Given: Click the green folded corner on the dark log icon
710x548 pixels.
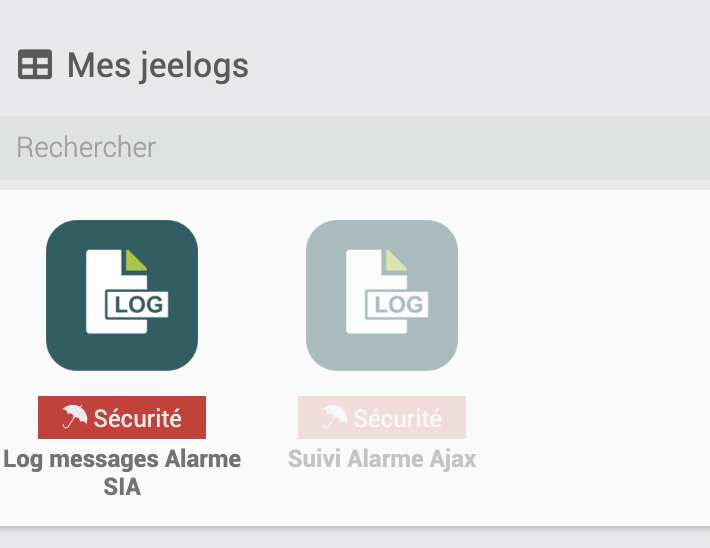Looking at the screenshot, I should [136, 260].
